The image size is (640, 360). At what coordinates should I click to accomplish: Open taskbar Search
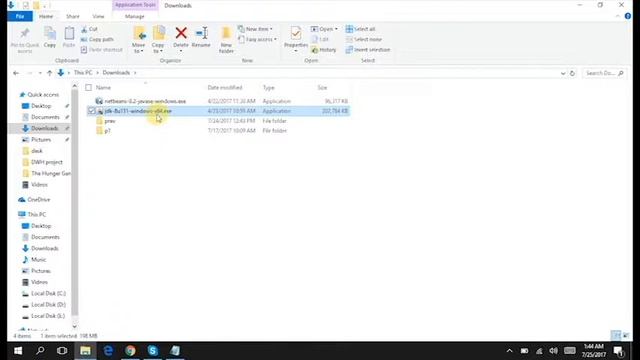pos(40,351)
